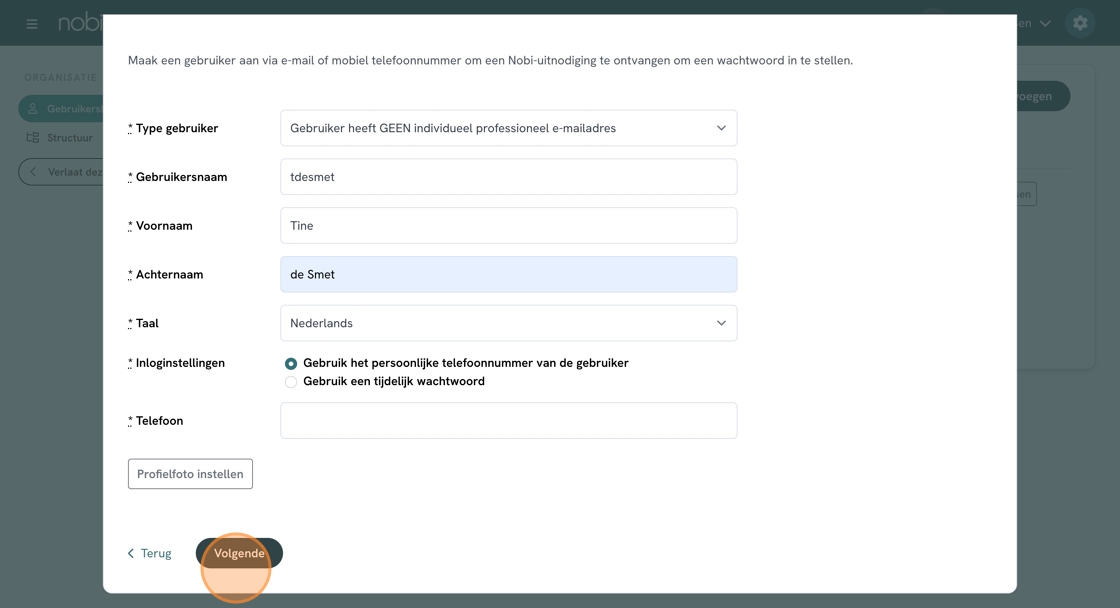Open the settings gear icon
The image size is (1120, 608).
pyautogui.click(x=1080, y=23)
